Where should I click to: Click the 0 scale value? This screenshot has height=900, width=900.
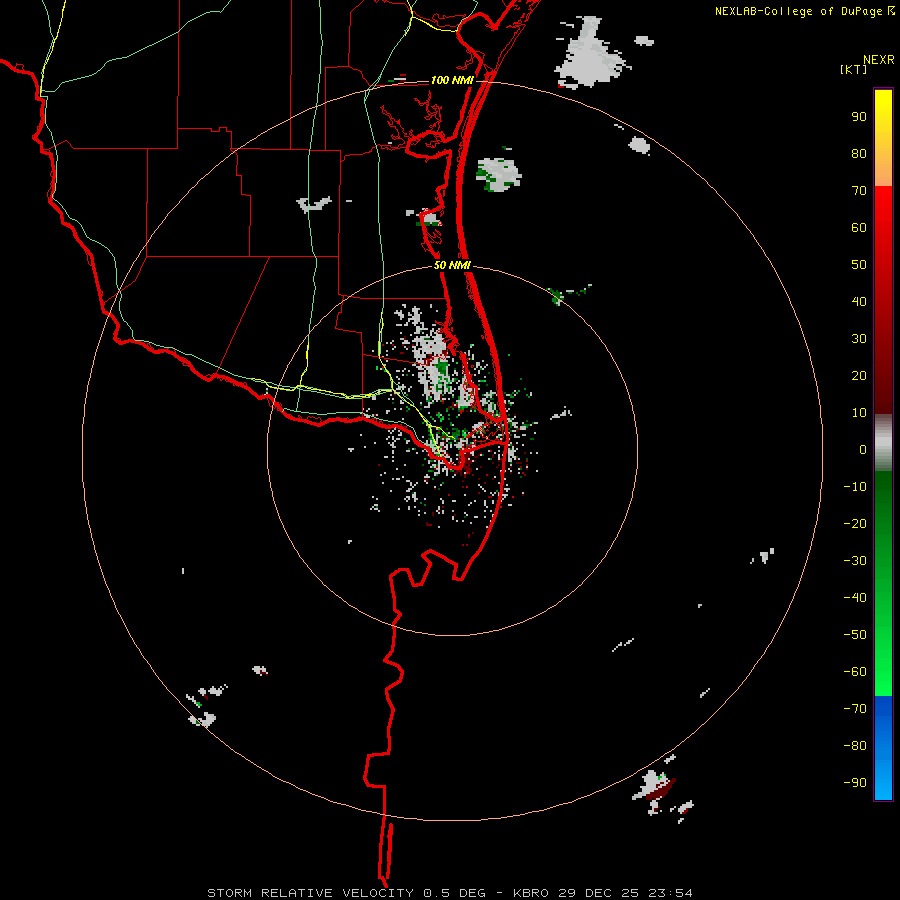point(863,450)
